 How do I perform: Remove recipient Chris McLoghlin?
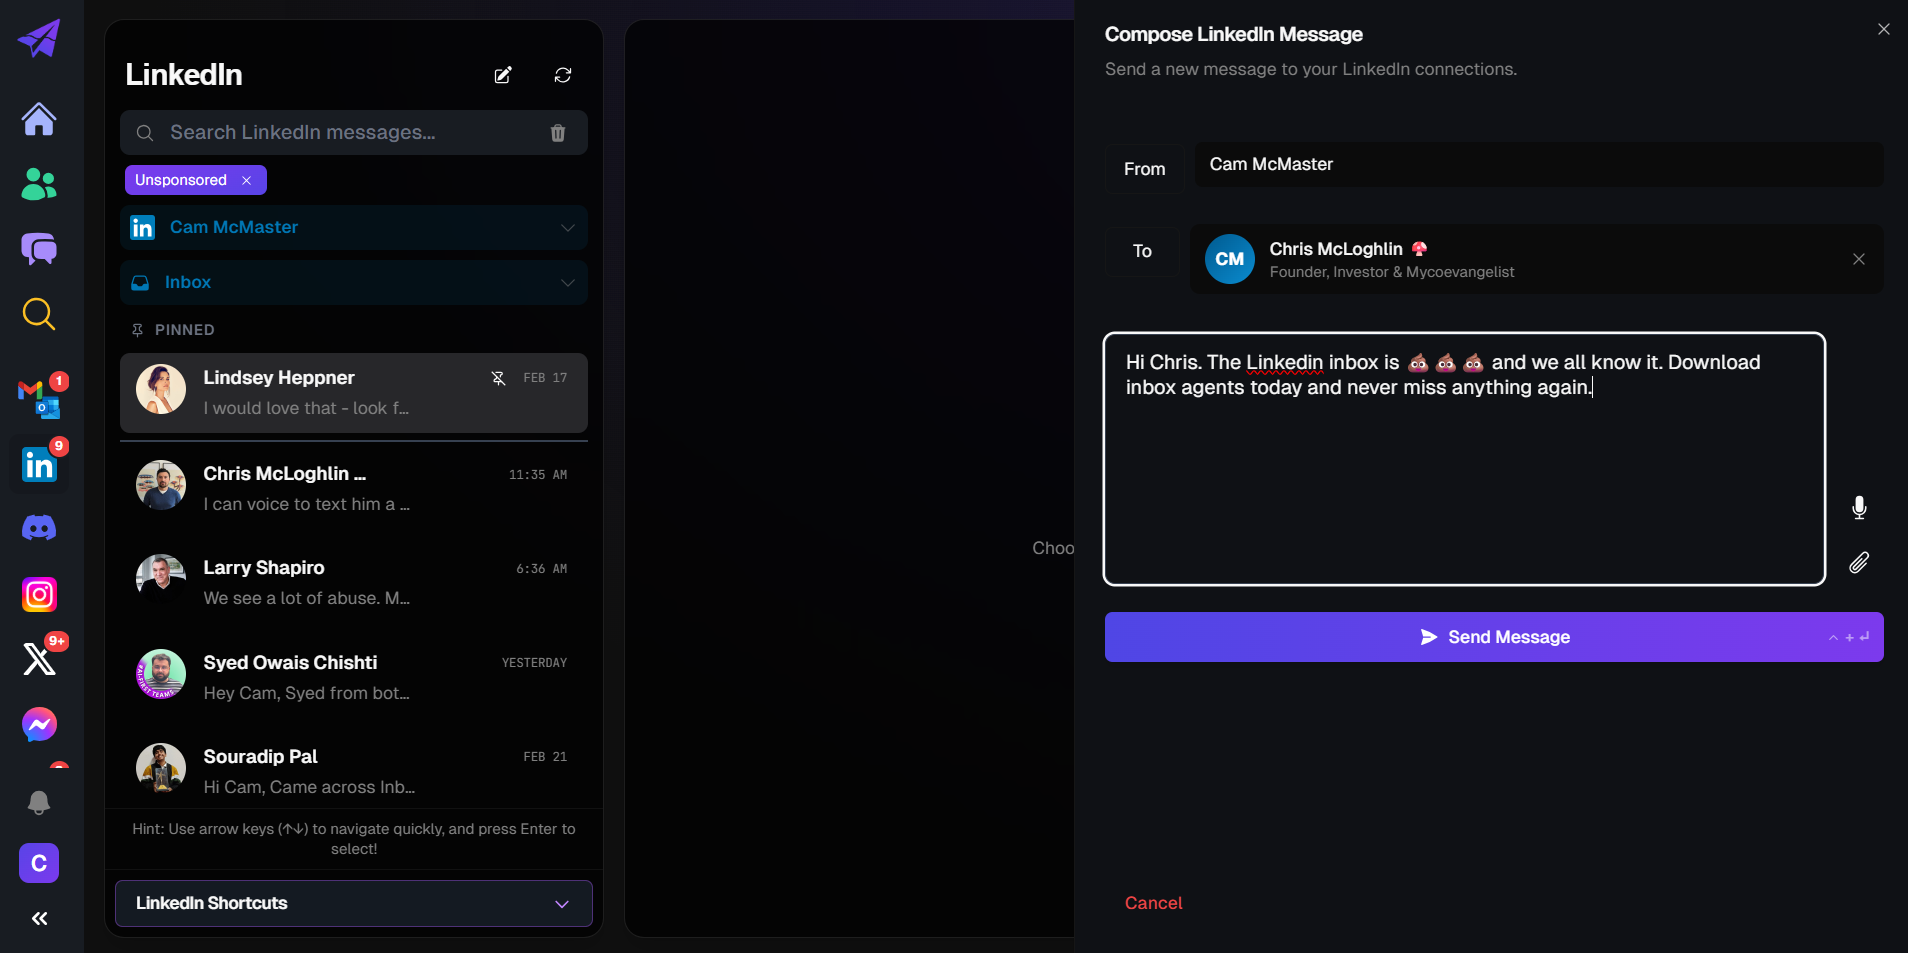1859,259
